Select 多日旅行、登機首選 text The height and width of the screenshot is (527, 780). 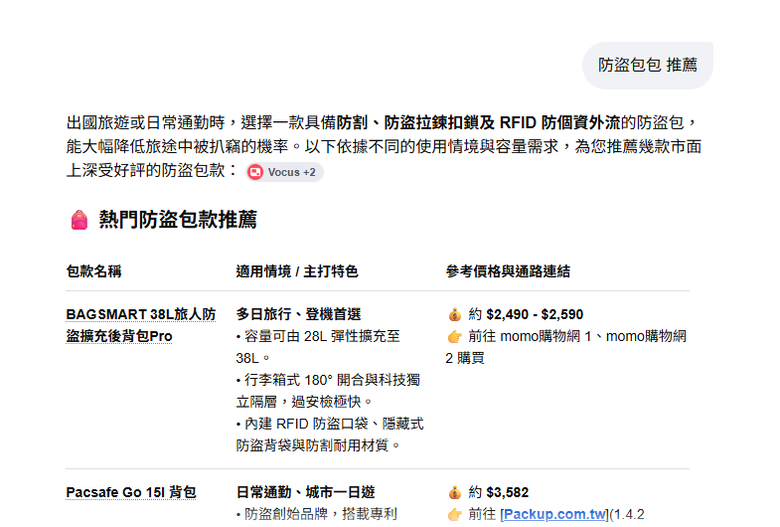point(298,315)
